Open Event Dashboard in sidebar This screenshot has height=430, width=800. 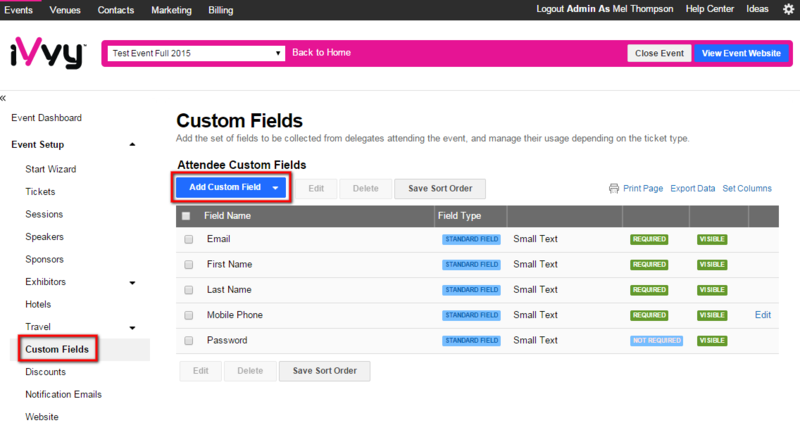pos(46,118)
